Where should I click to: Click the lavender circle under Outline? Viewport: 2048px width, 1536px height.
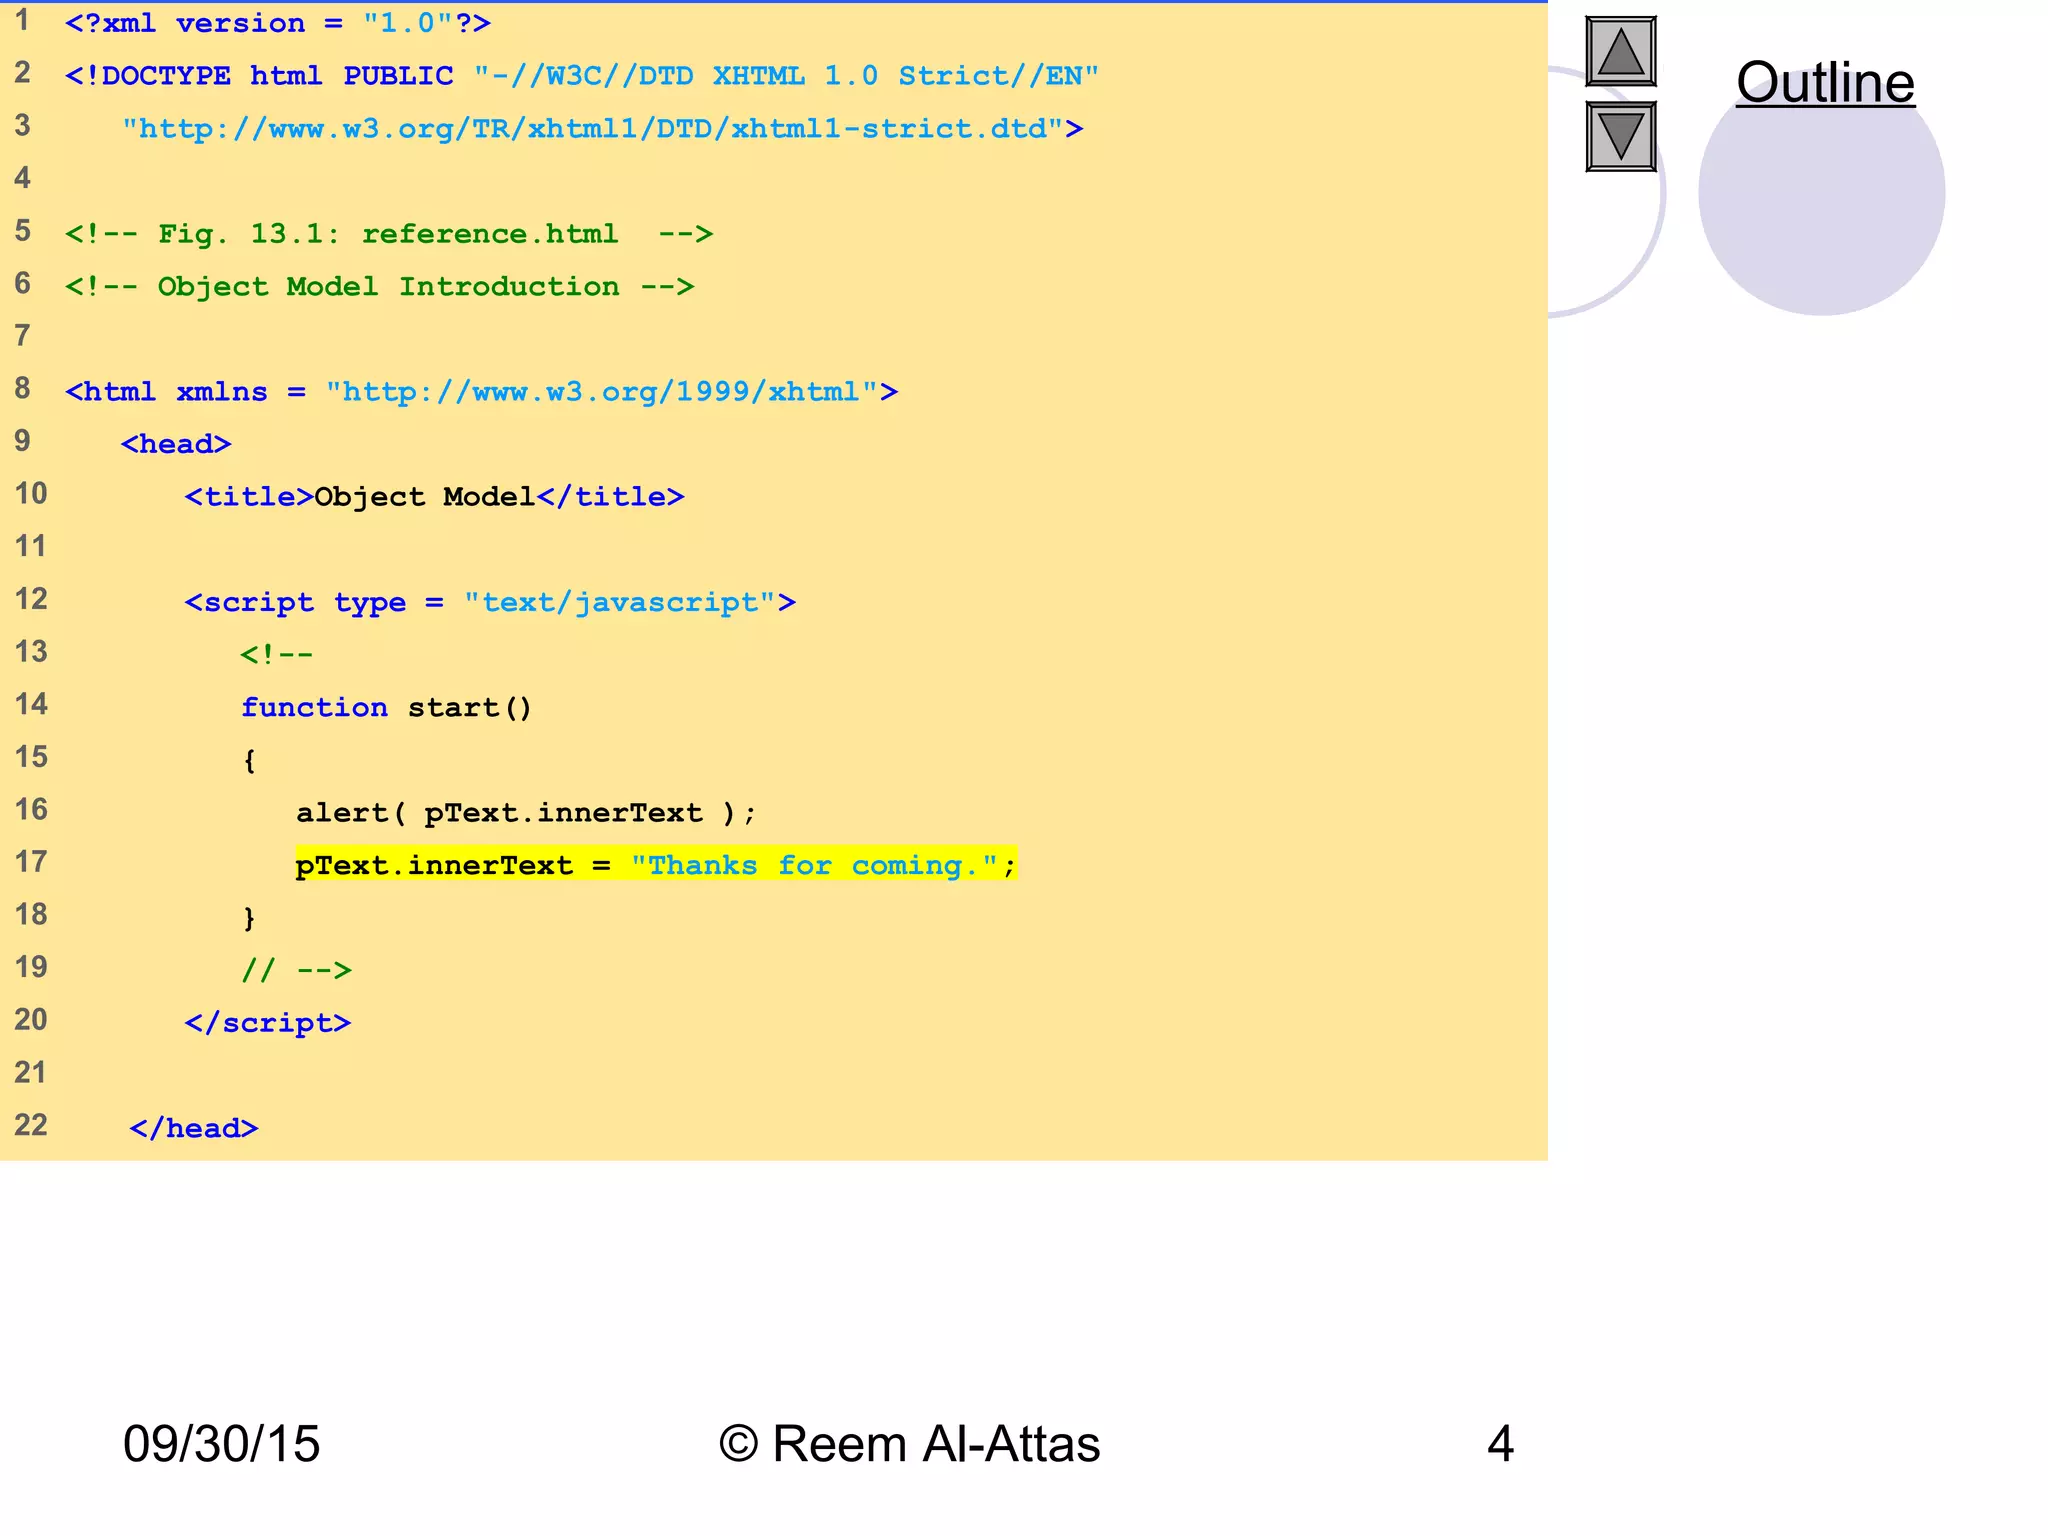click(1821, 205)
